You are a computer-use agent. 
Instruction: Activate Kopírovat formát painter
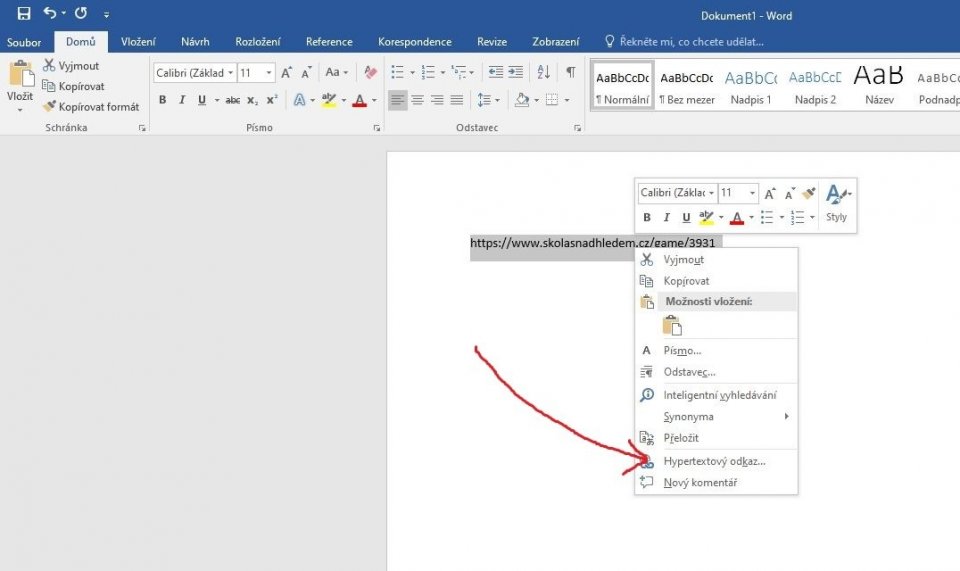tap(91, 106)
